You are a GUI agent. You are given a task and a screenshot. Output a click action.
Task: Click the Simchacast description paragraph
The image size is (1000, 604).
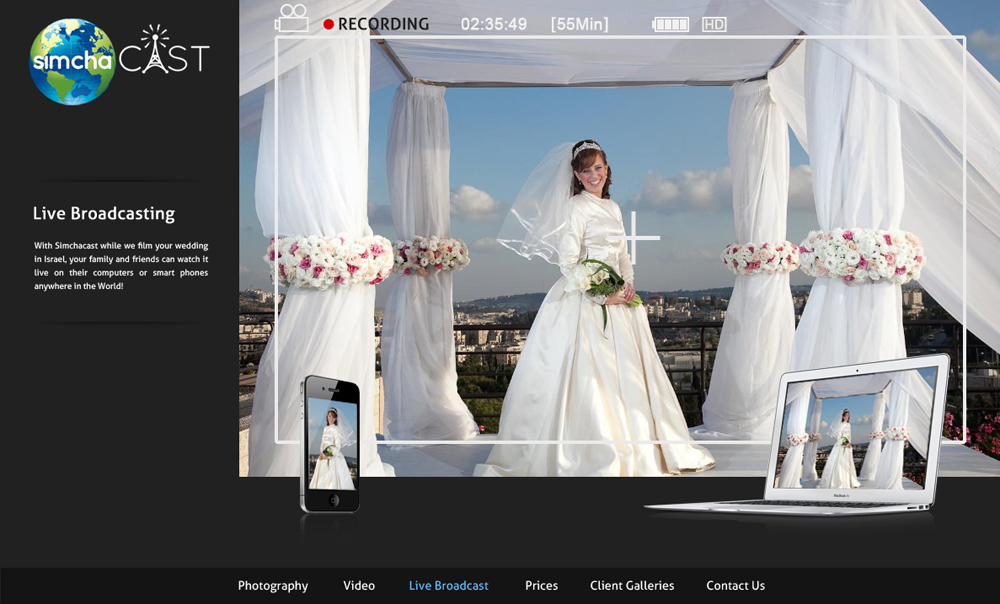click(121, 265)
